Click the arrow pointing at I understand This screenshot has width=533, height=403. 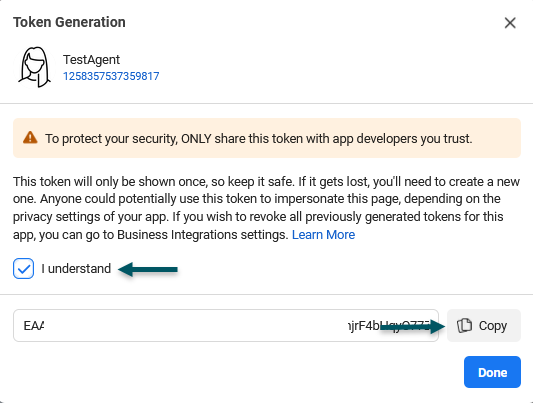tap(148, 269)
